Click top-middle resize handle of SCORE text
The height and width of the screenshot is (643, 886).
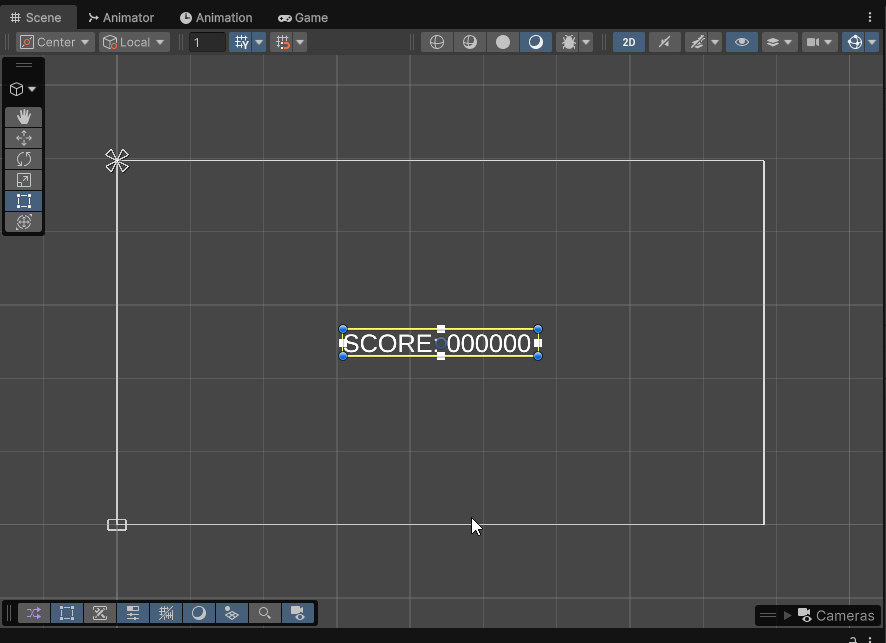point(441,329)
